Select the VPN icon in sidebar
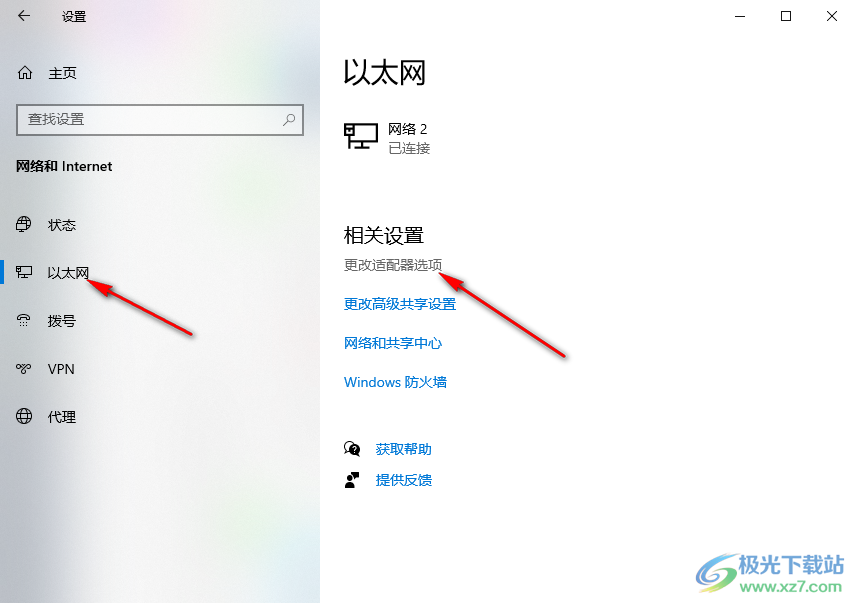 tap(23, 369)
